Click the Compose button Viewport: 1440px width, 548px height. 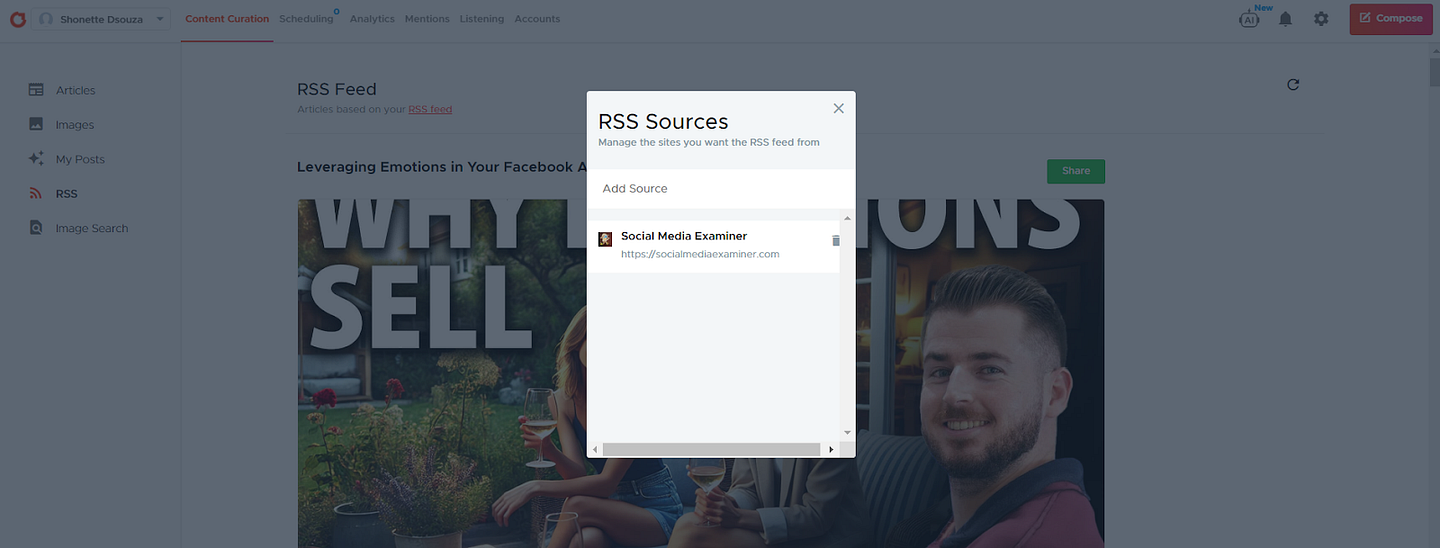(1391, 19)
